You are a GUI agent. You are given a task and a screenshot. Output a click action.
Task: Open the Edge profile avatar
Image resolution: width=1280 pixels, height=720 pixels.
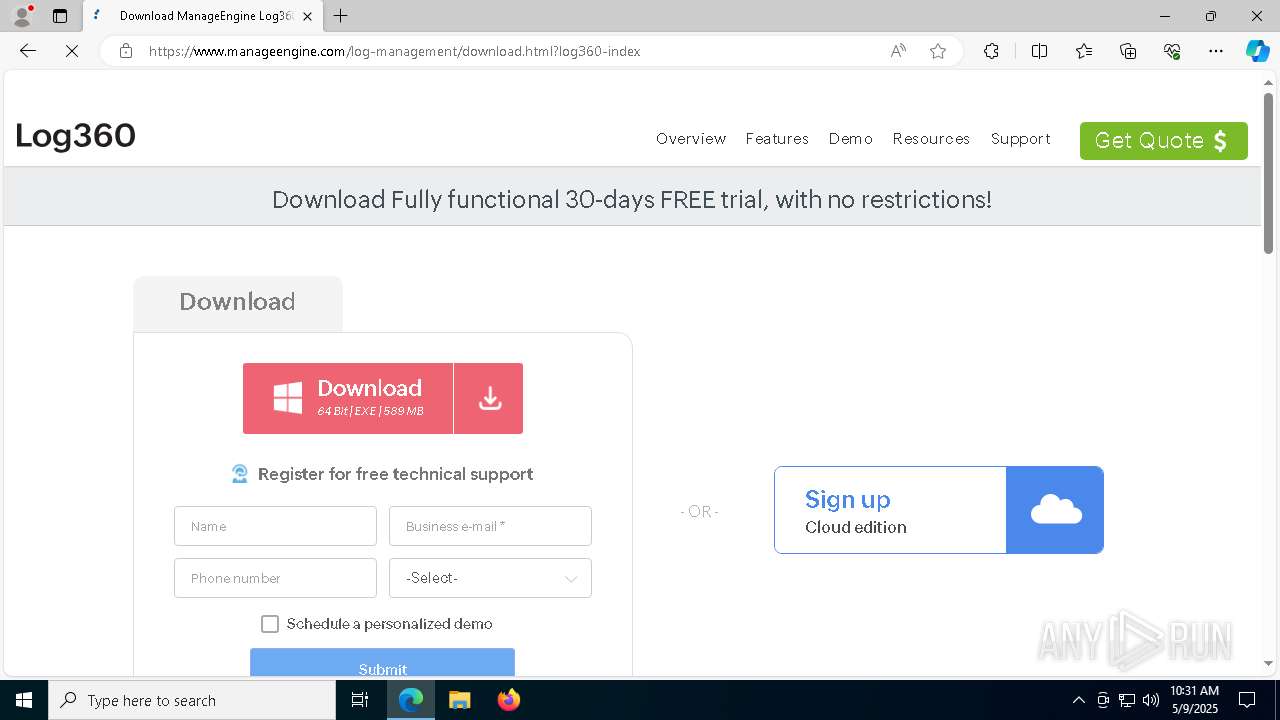pos(21,16)
